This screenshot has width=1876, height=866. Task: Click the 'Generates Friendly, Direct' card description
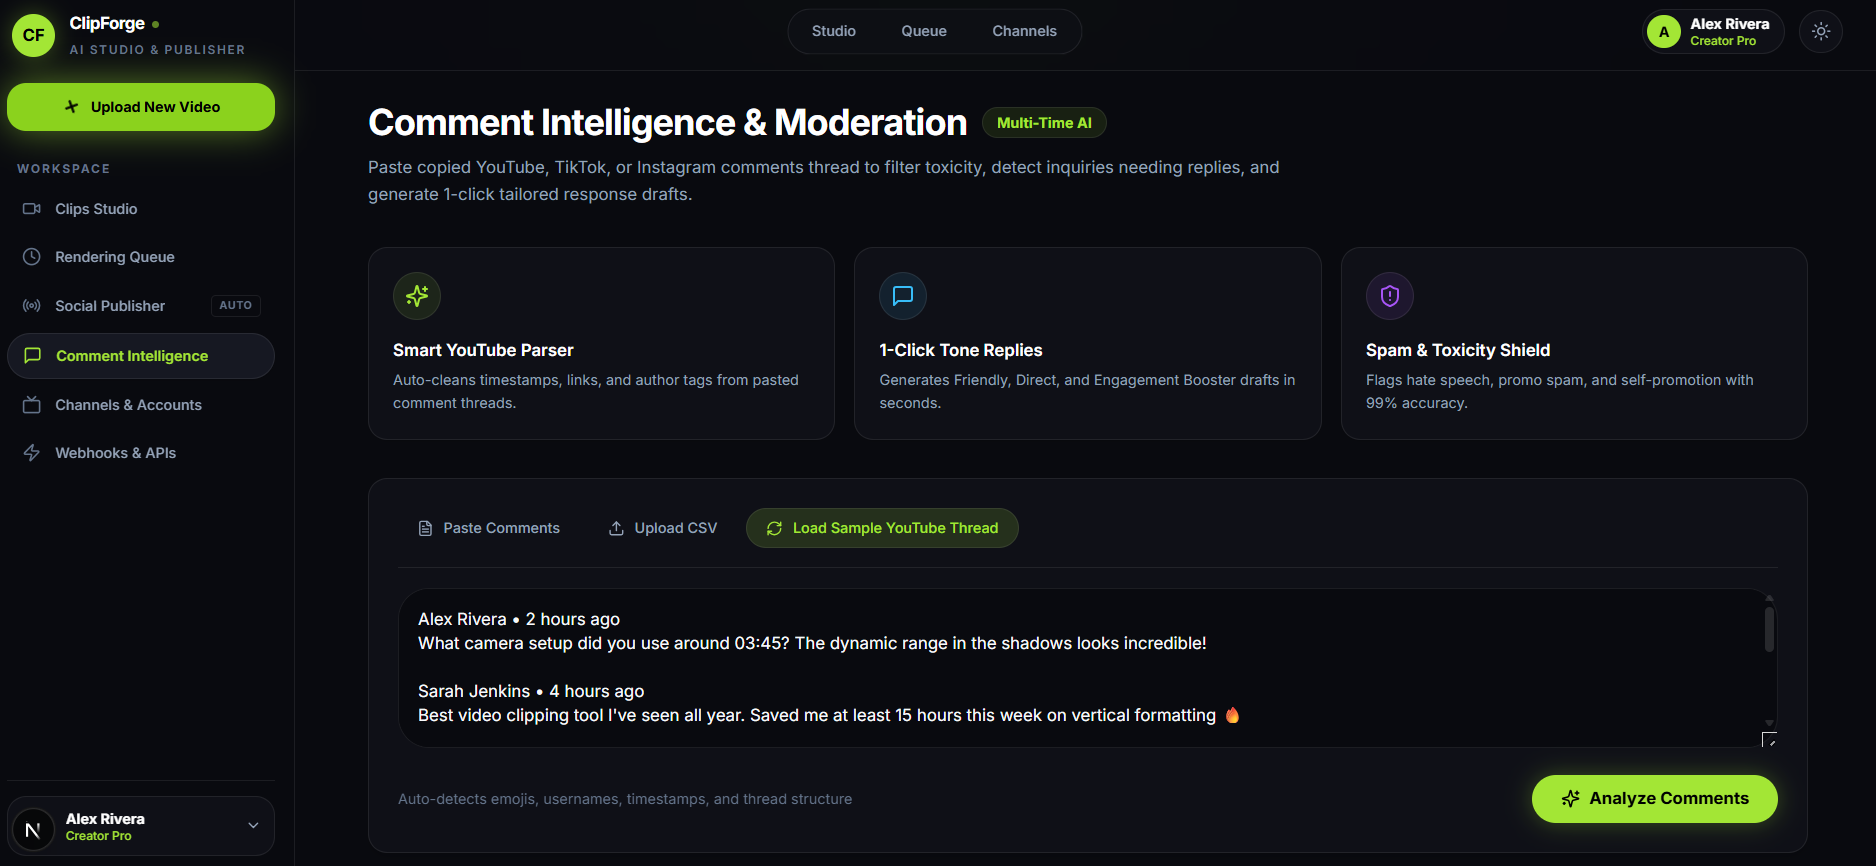(1087, 391)
